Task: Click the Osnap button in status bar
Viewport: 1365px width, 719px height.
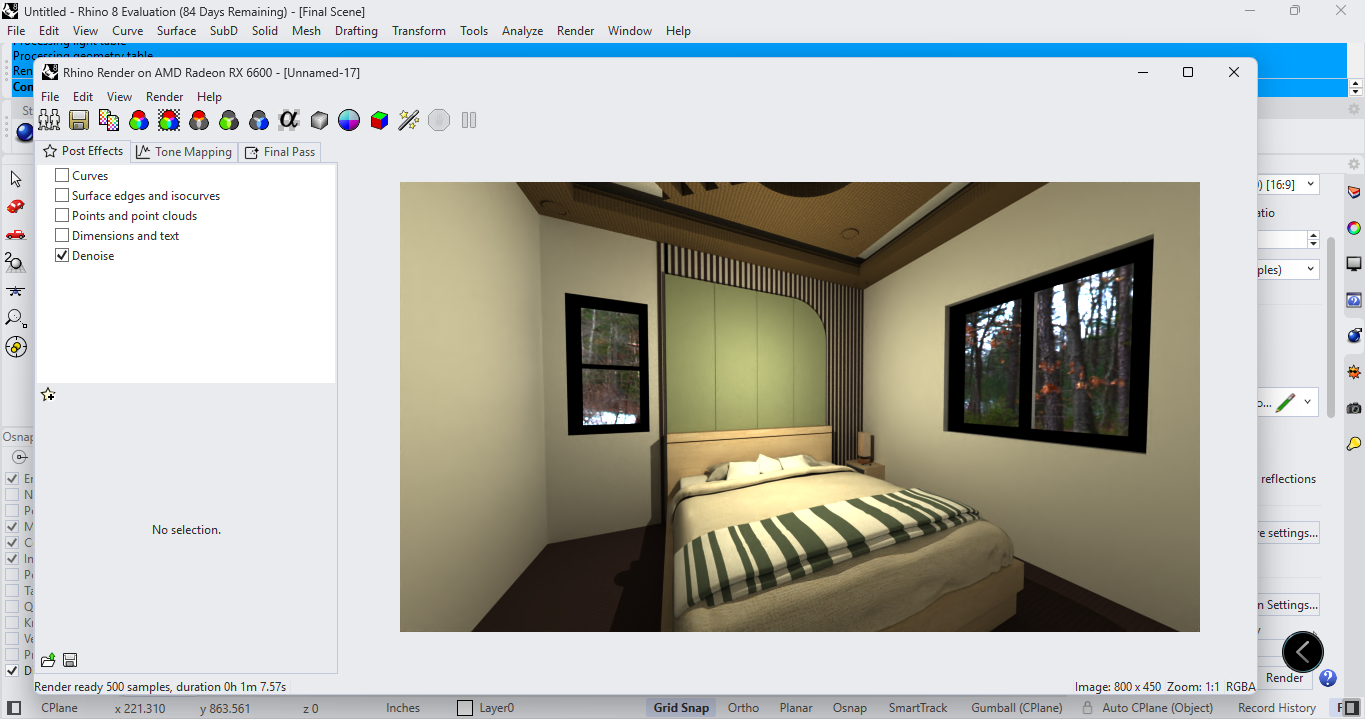Action: tap(850, 708)
